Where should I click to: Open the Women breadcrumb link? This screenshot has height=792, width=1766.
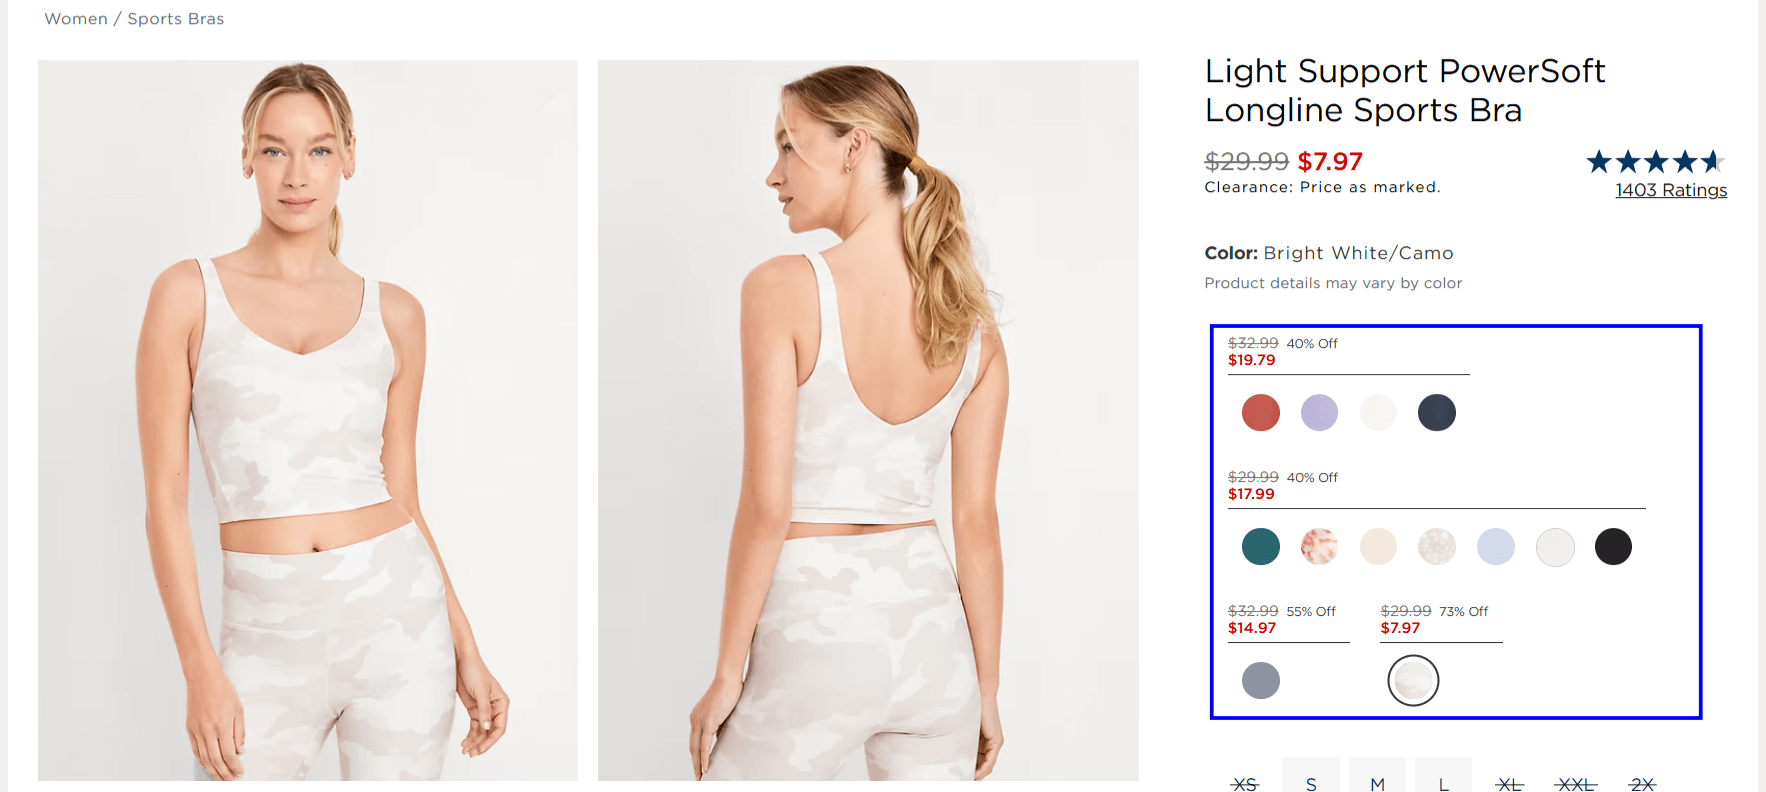pos(75,18)
